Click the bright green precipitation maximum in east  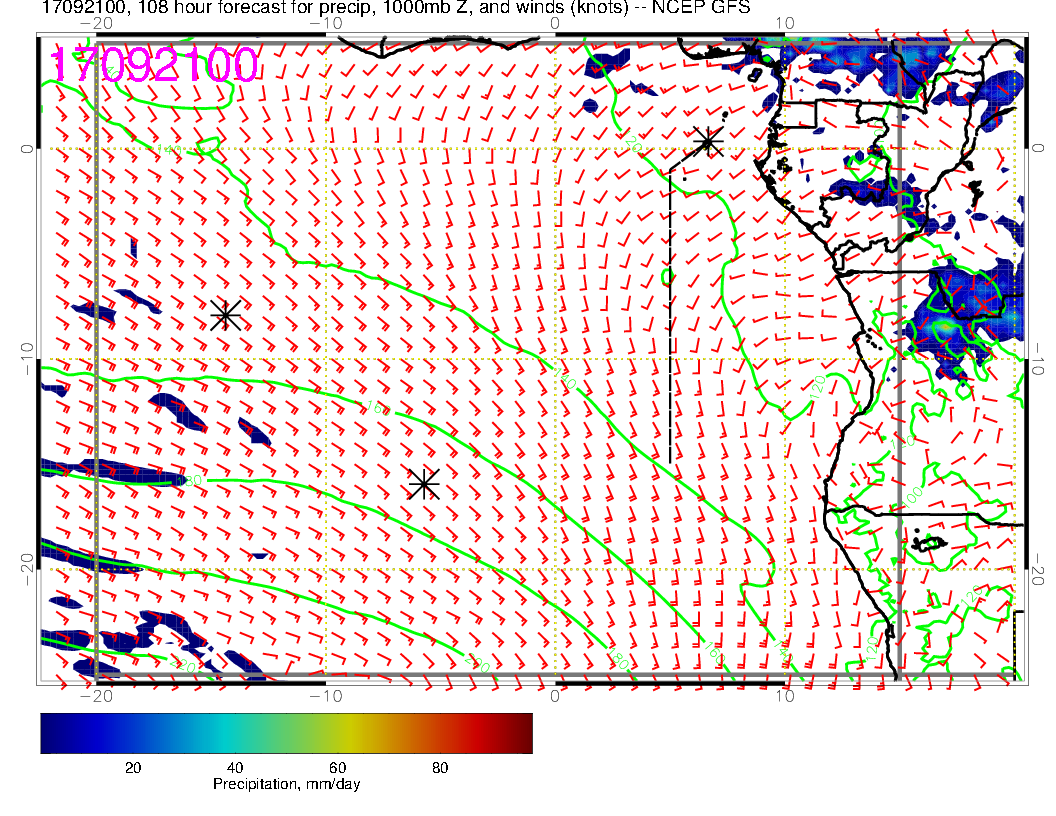click(x=944, y=326)
